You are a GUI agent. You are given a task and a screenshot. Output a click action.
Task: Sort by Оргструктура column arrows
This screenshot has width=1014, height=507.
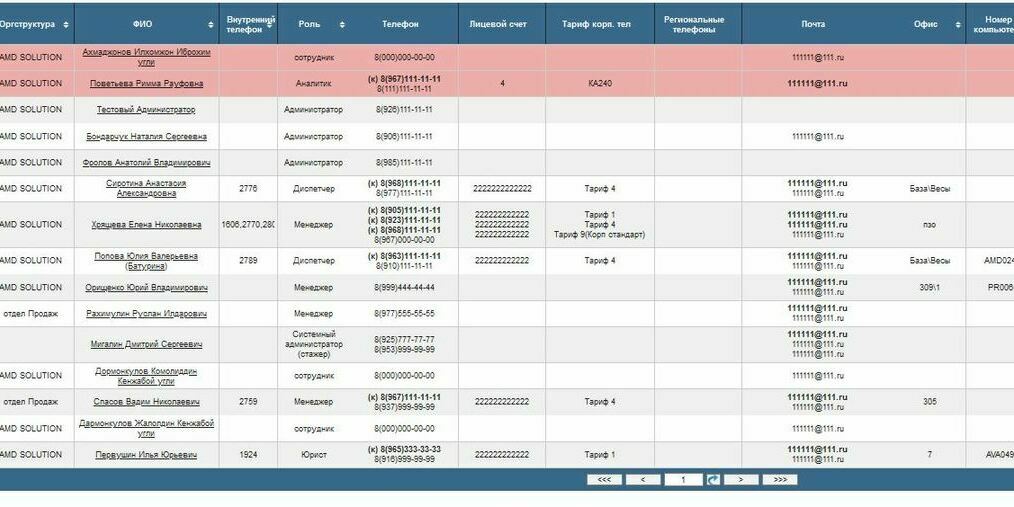pos(66,24)
